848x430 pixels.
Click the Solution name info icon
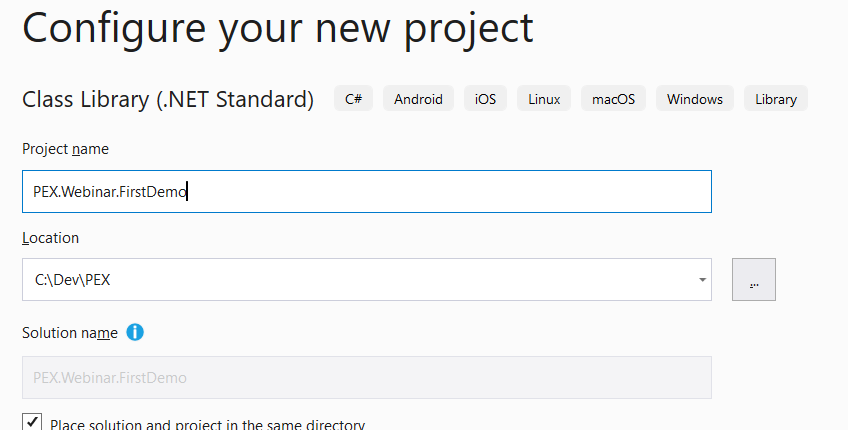[135, 332]
